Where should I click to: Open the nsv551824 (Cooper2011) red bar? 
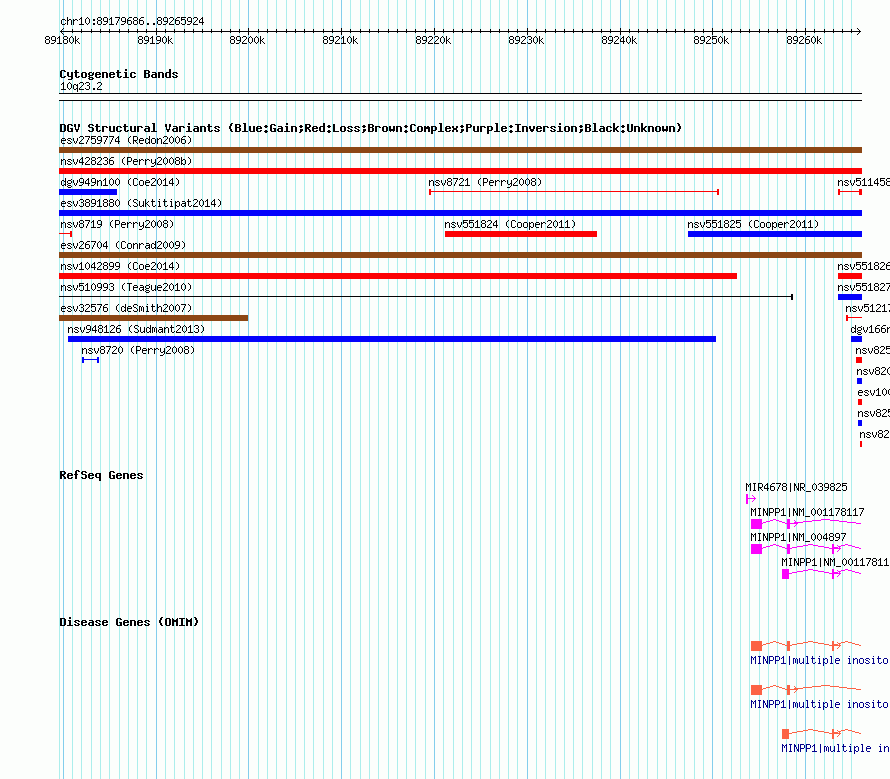pos(521,234)
